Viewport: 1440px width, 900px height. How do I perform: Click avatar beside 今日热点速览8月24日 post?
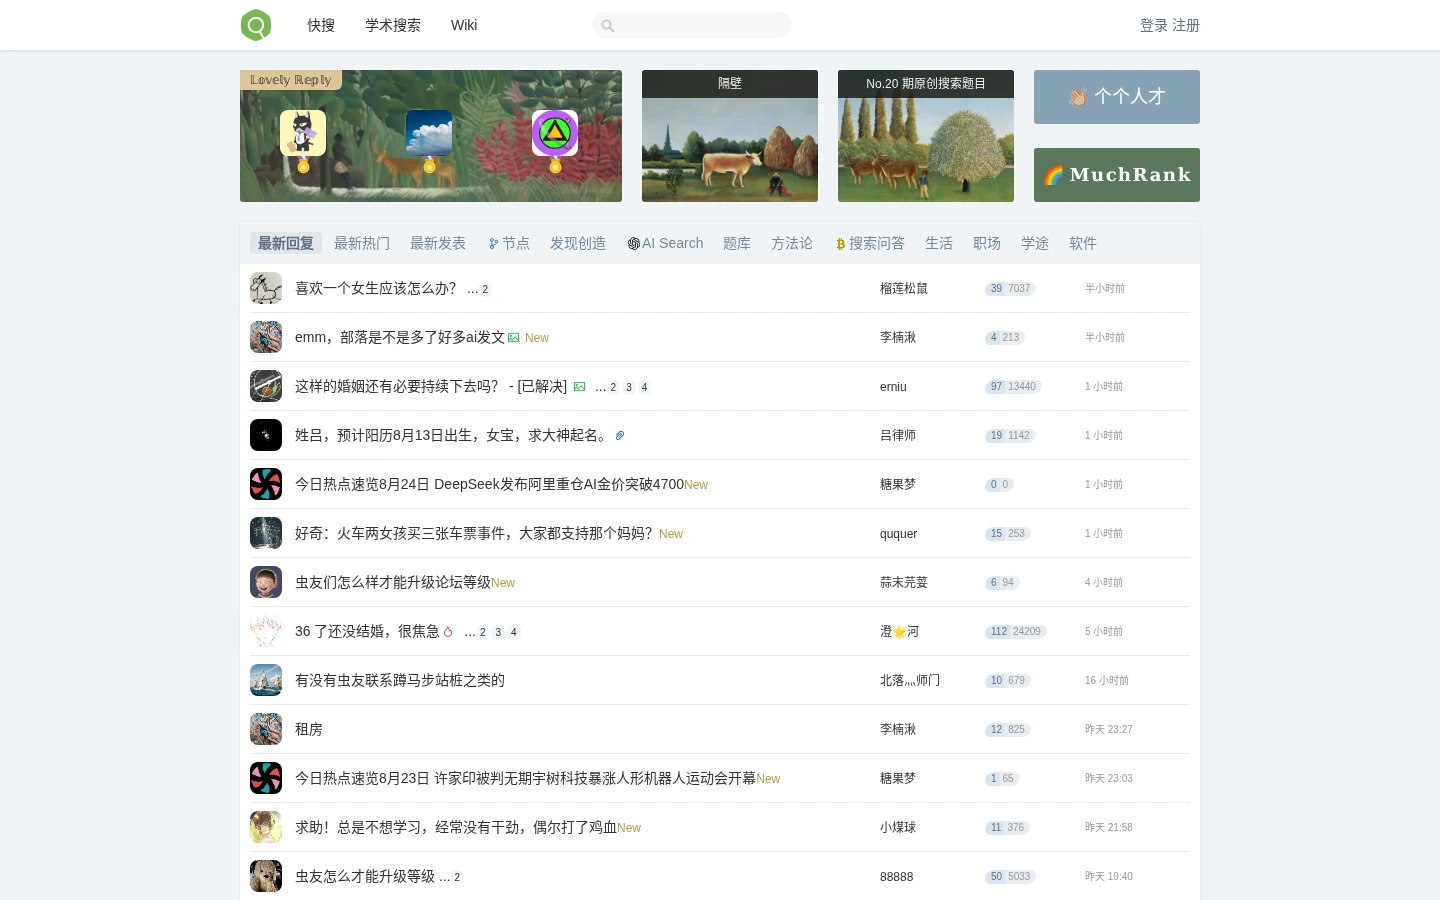(x=266, y=484)
